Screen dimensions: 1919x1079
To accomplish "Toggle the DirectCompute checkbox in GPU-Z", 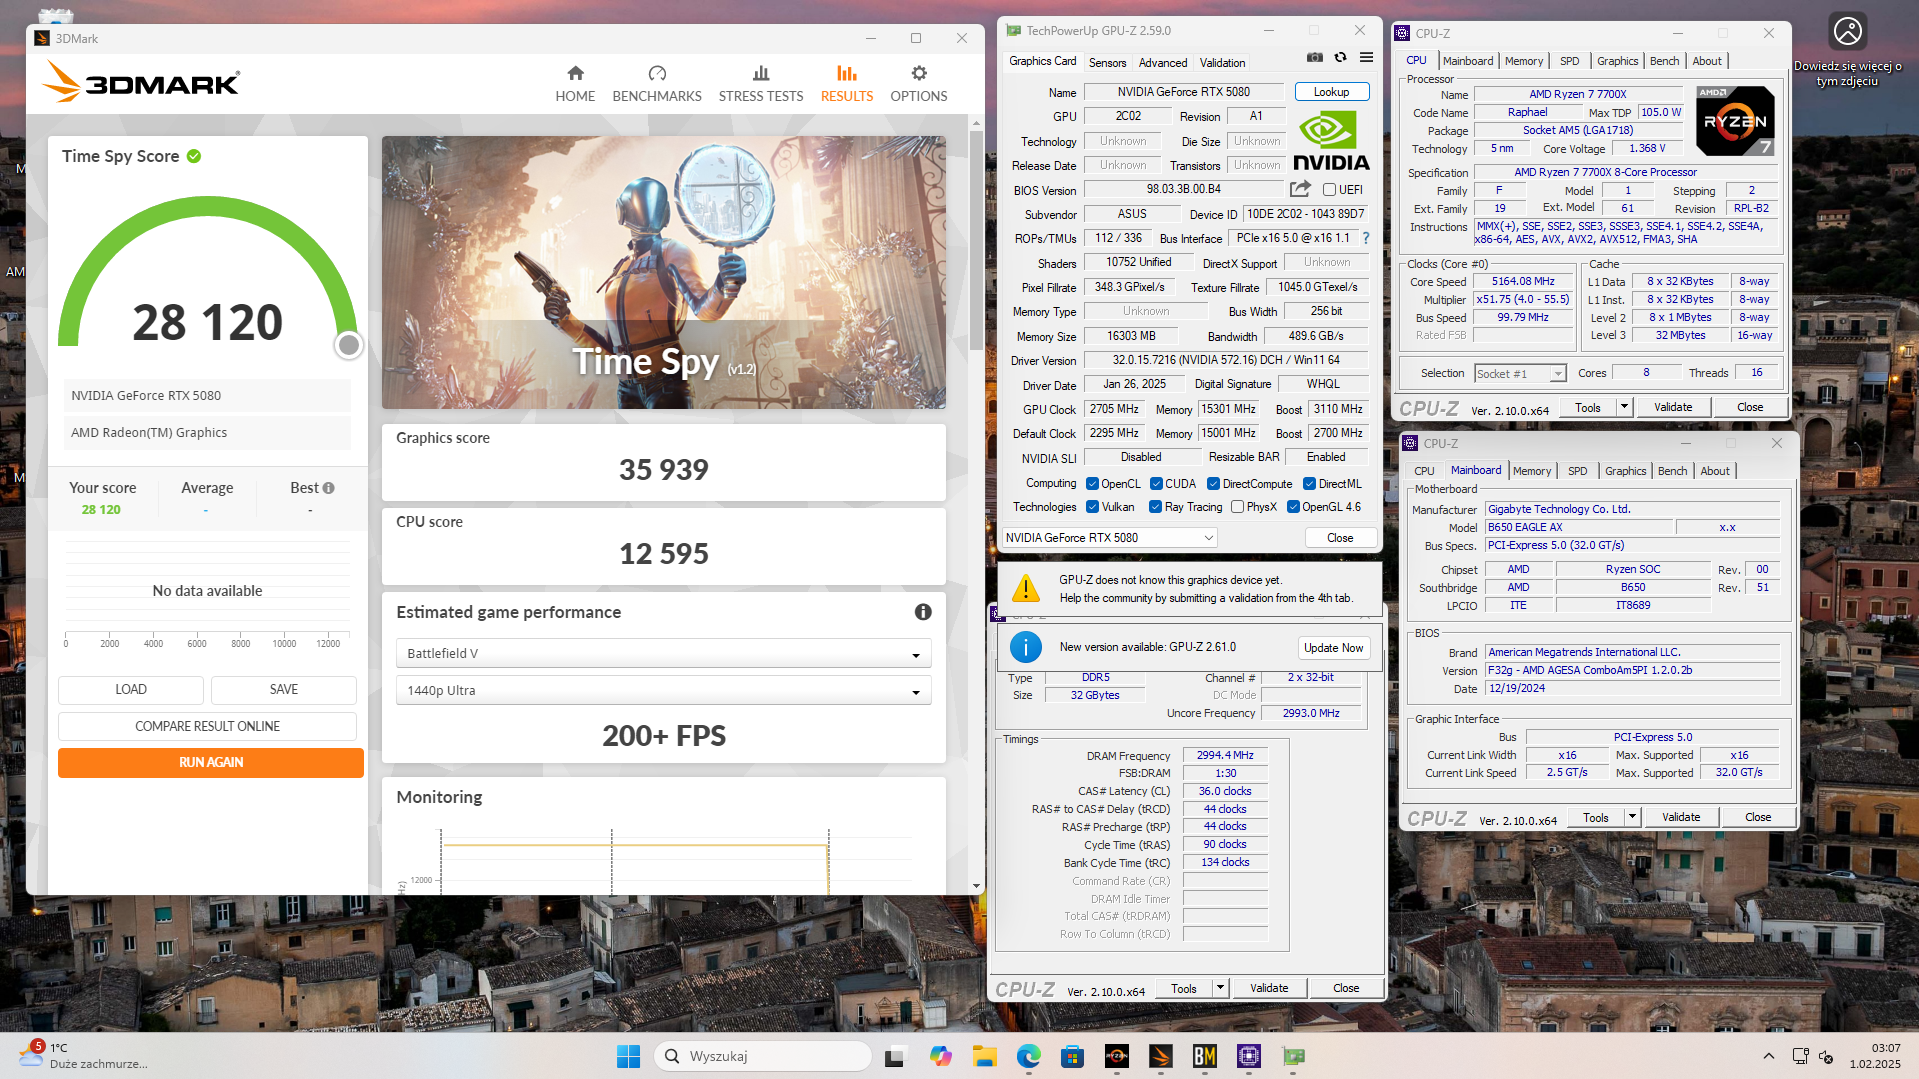I will 1213,484.
